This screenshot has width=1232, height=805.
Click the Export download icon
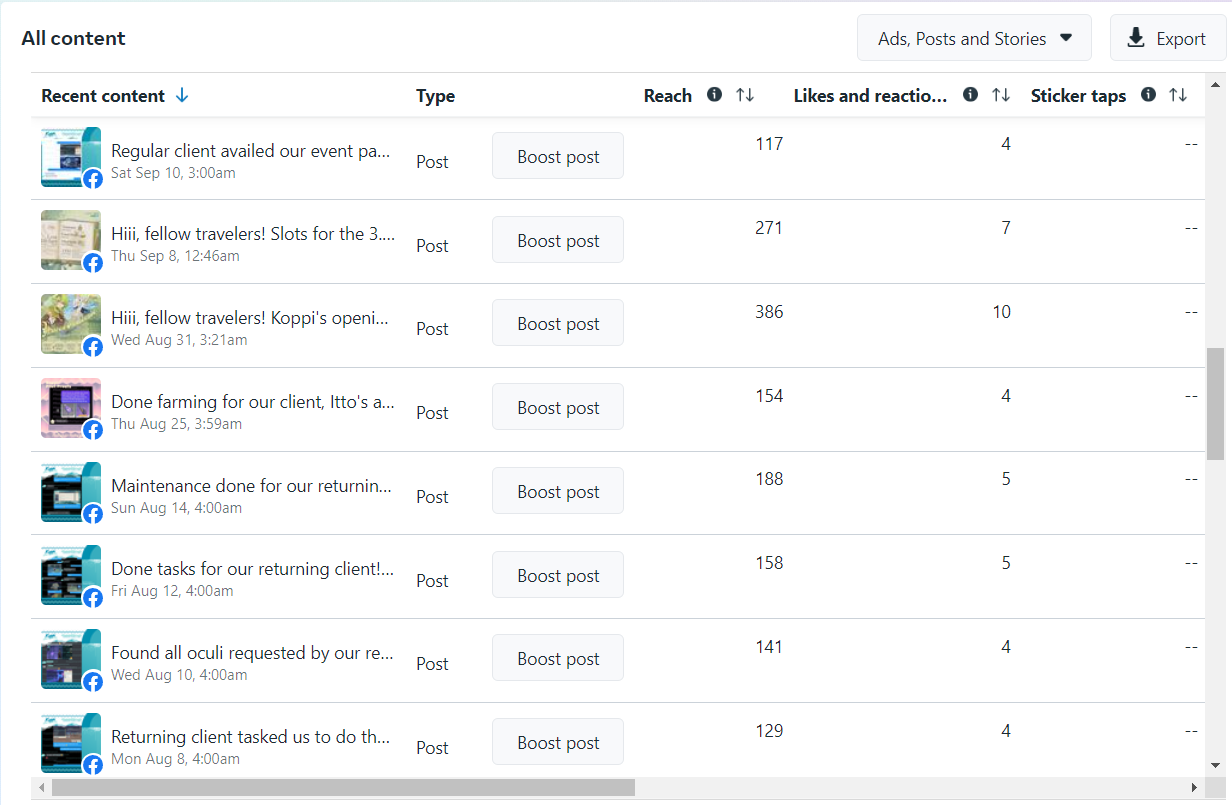1136,38
